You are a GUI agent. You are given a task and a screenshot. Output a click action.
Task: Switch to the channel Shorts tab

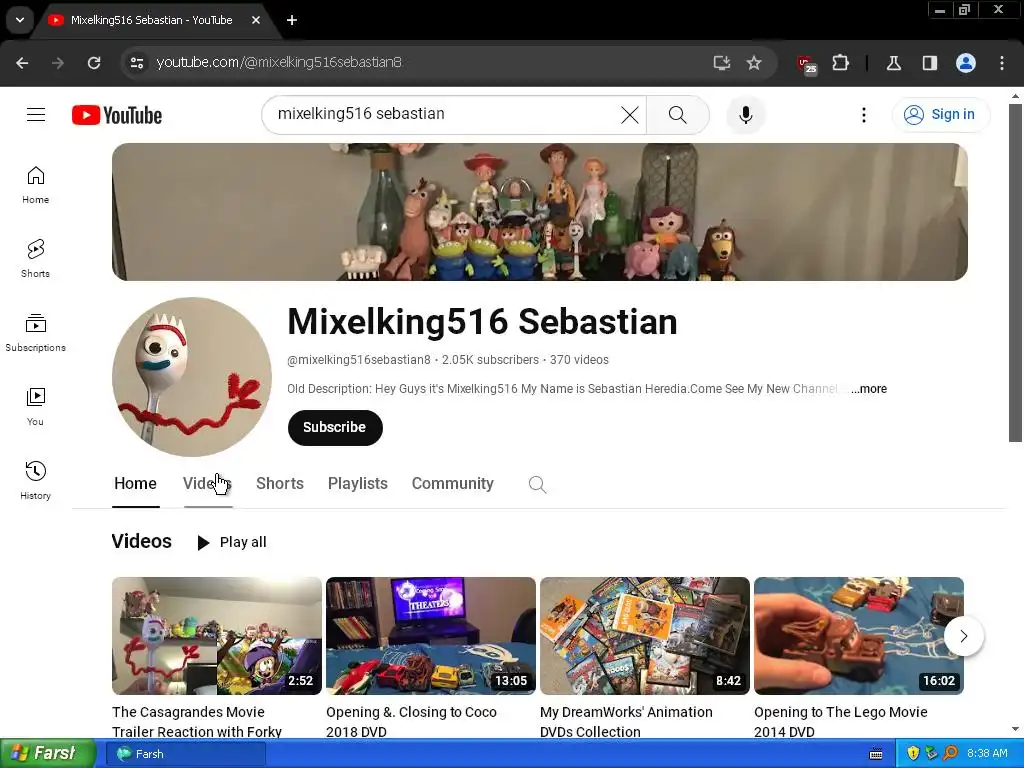coord(280,484)
